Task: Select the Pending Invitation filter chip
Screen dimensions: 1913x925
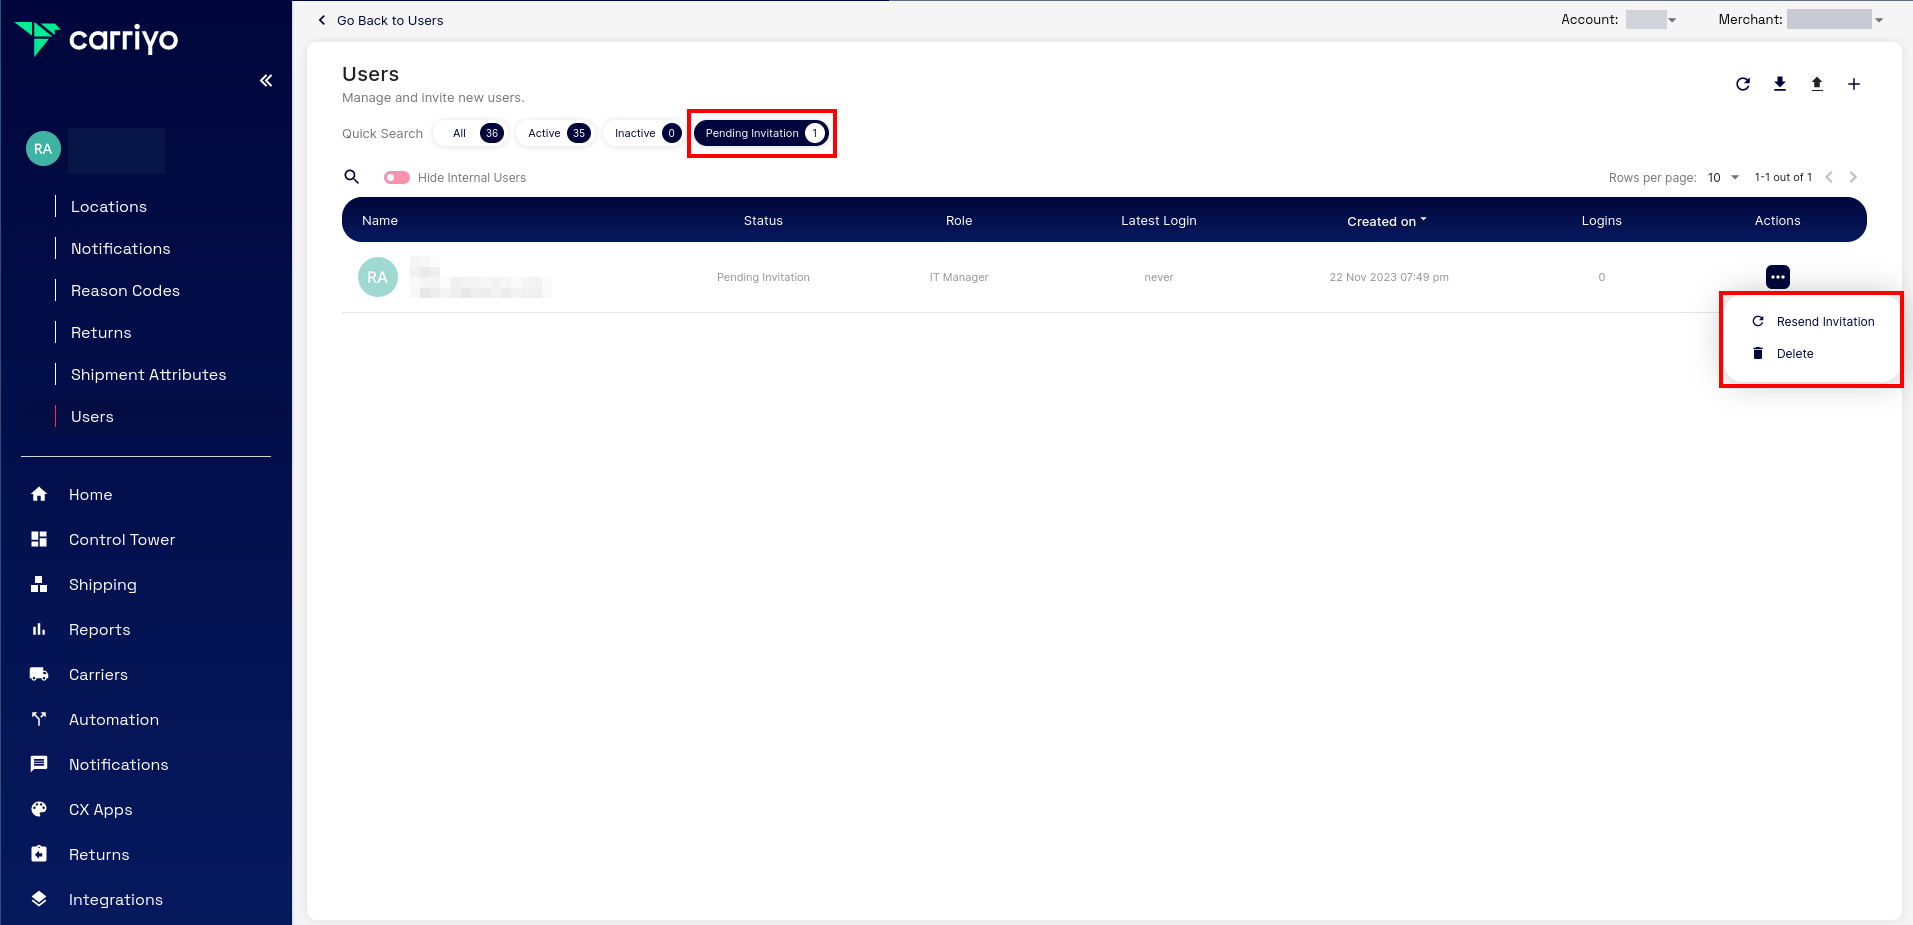Action: point(762,133)
